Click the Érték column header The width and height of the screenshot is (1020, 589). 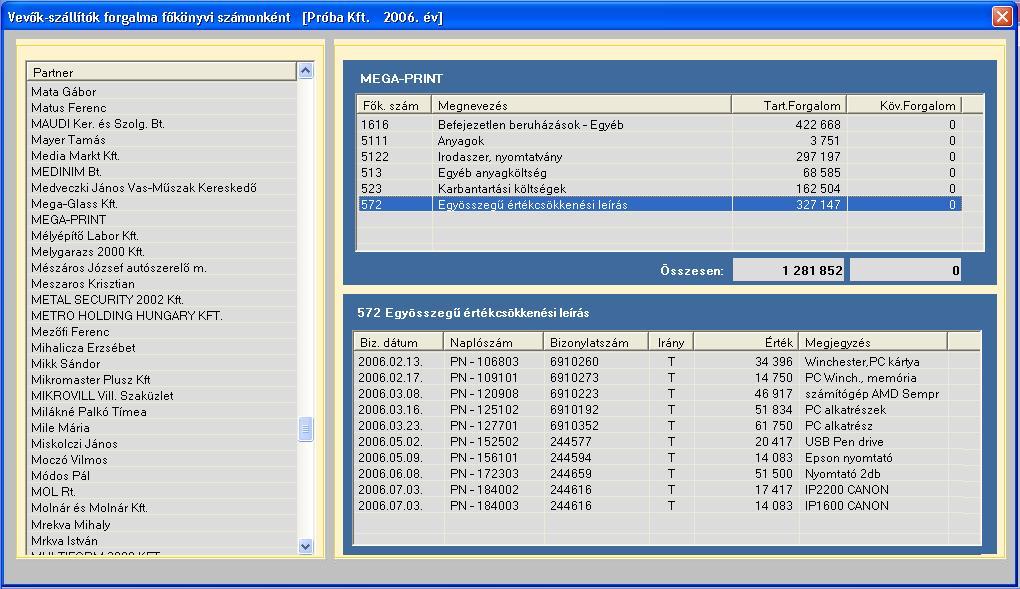click(745, 342)
